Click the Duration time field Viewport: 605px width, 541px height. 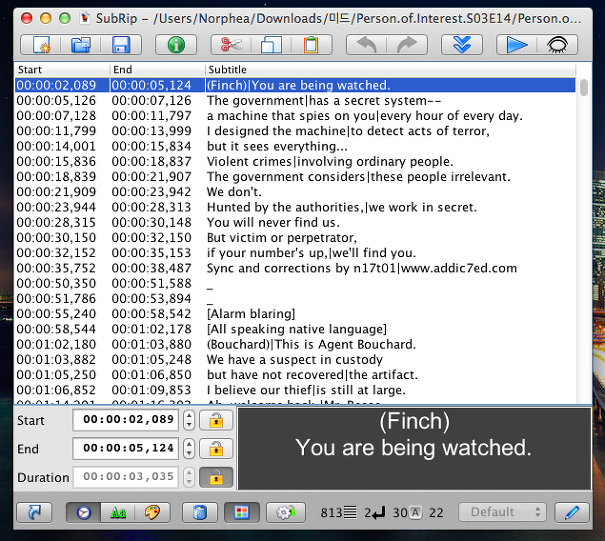point(126,477)
